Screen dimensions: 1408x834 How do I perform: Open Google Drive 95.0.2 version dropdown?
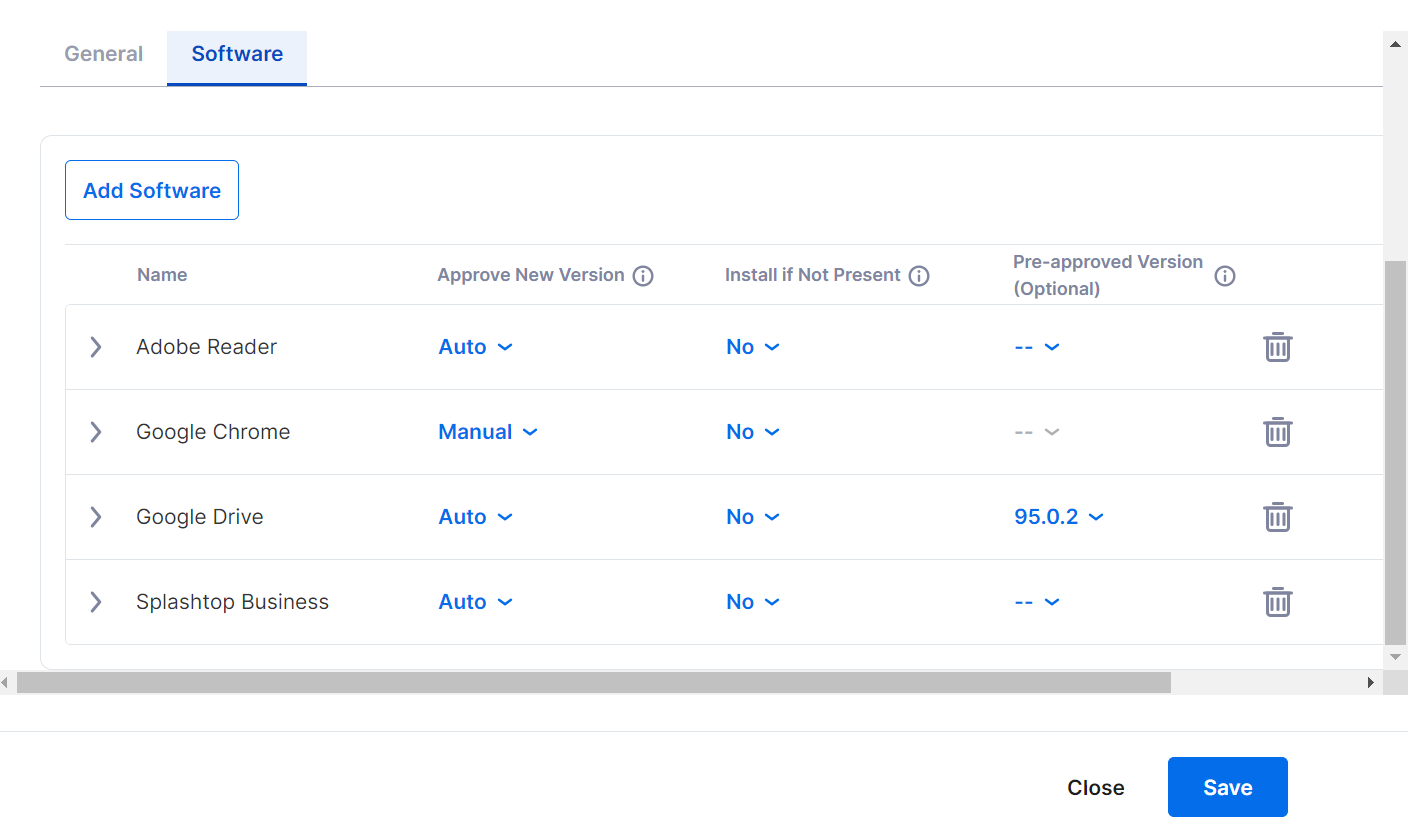pyautogui.click(x=1058, y=517)
